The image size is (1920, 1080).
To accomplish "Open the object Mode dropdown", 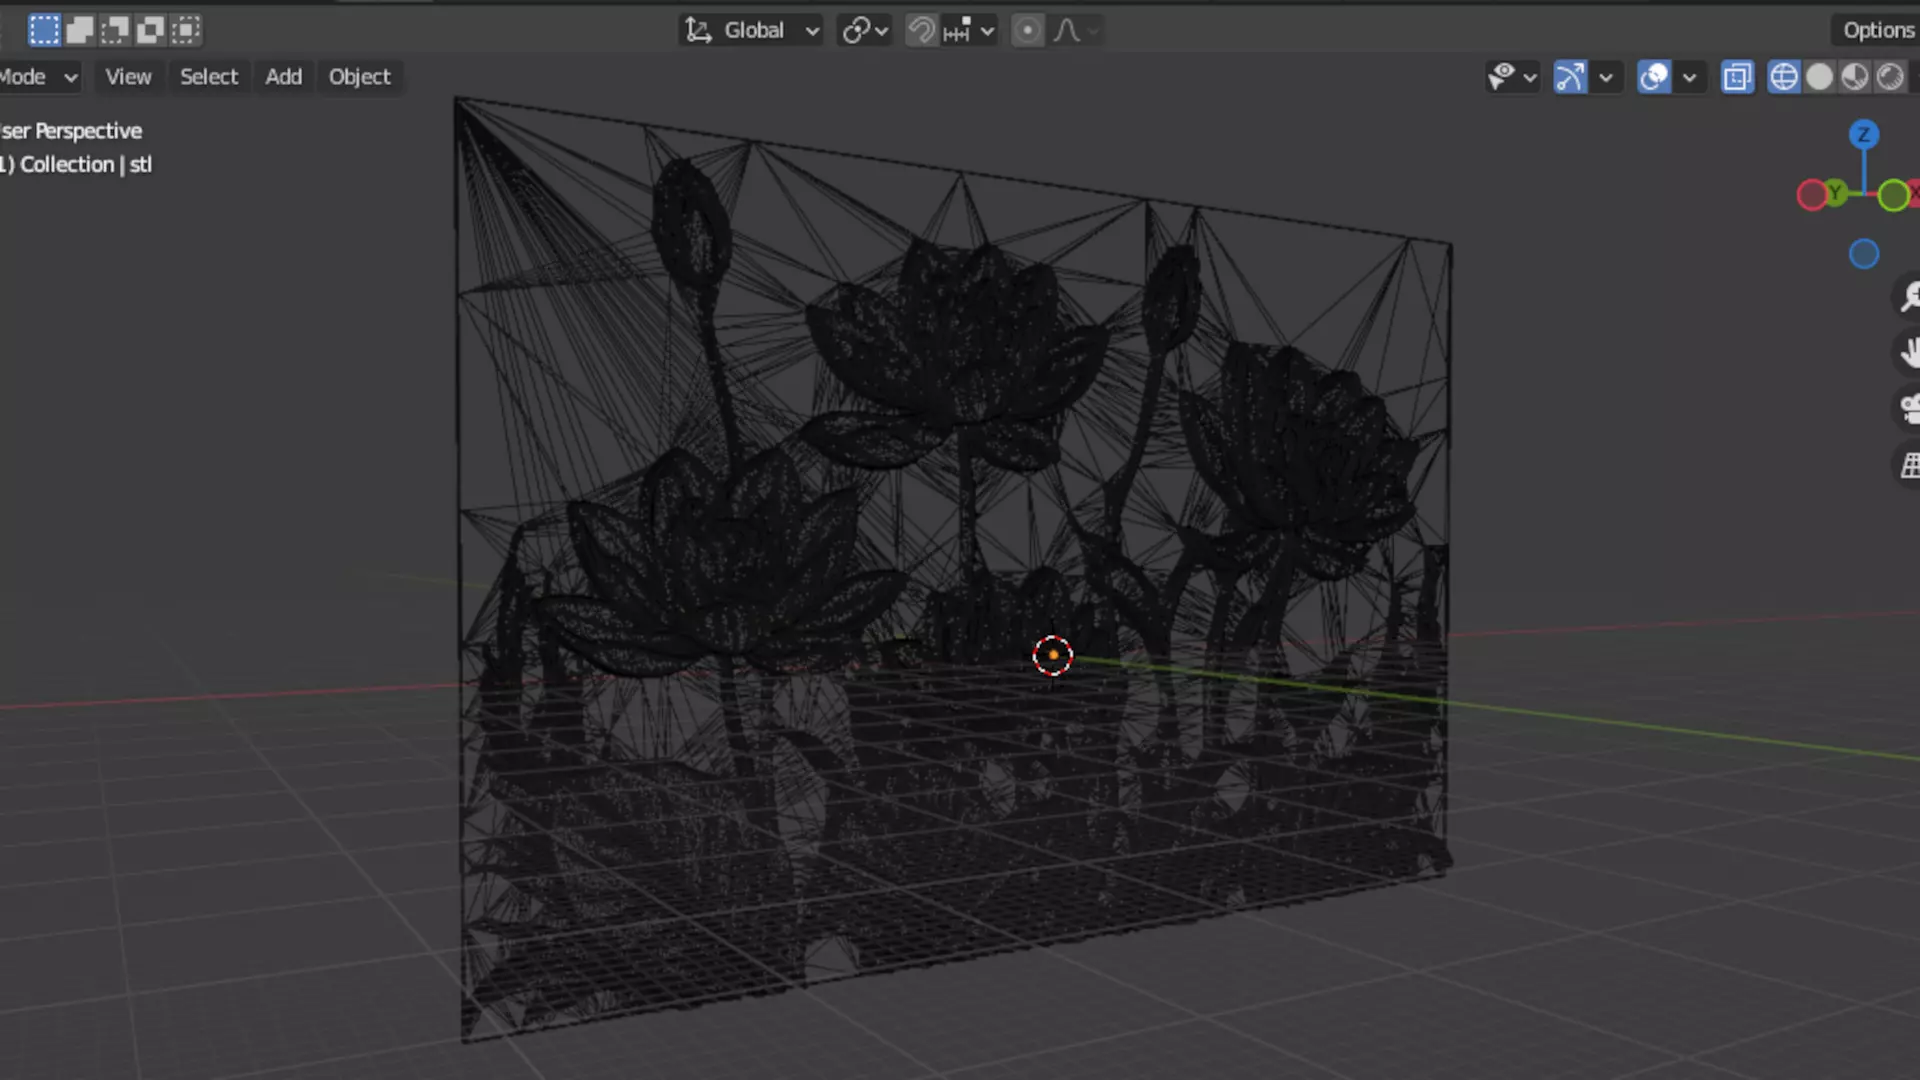I will pos(38,77).
